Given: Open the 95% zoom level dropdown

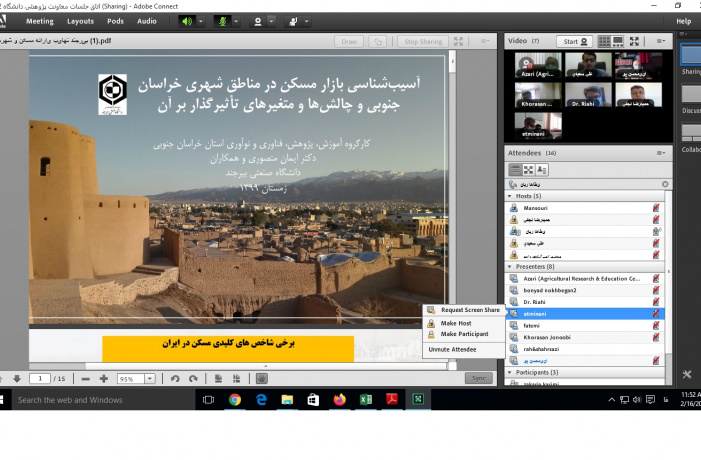Looking at the screenshot, I should (x=150, y=379).
